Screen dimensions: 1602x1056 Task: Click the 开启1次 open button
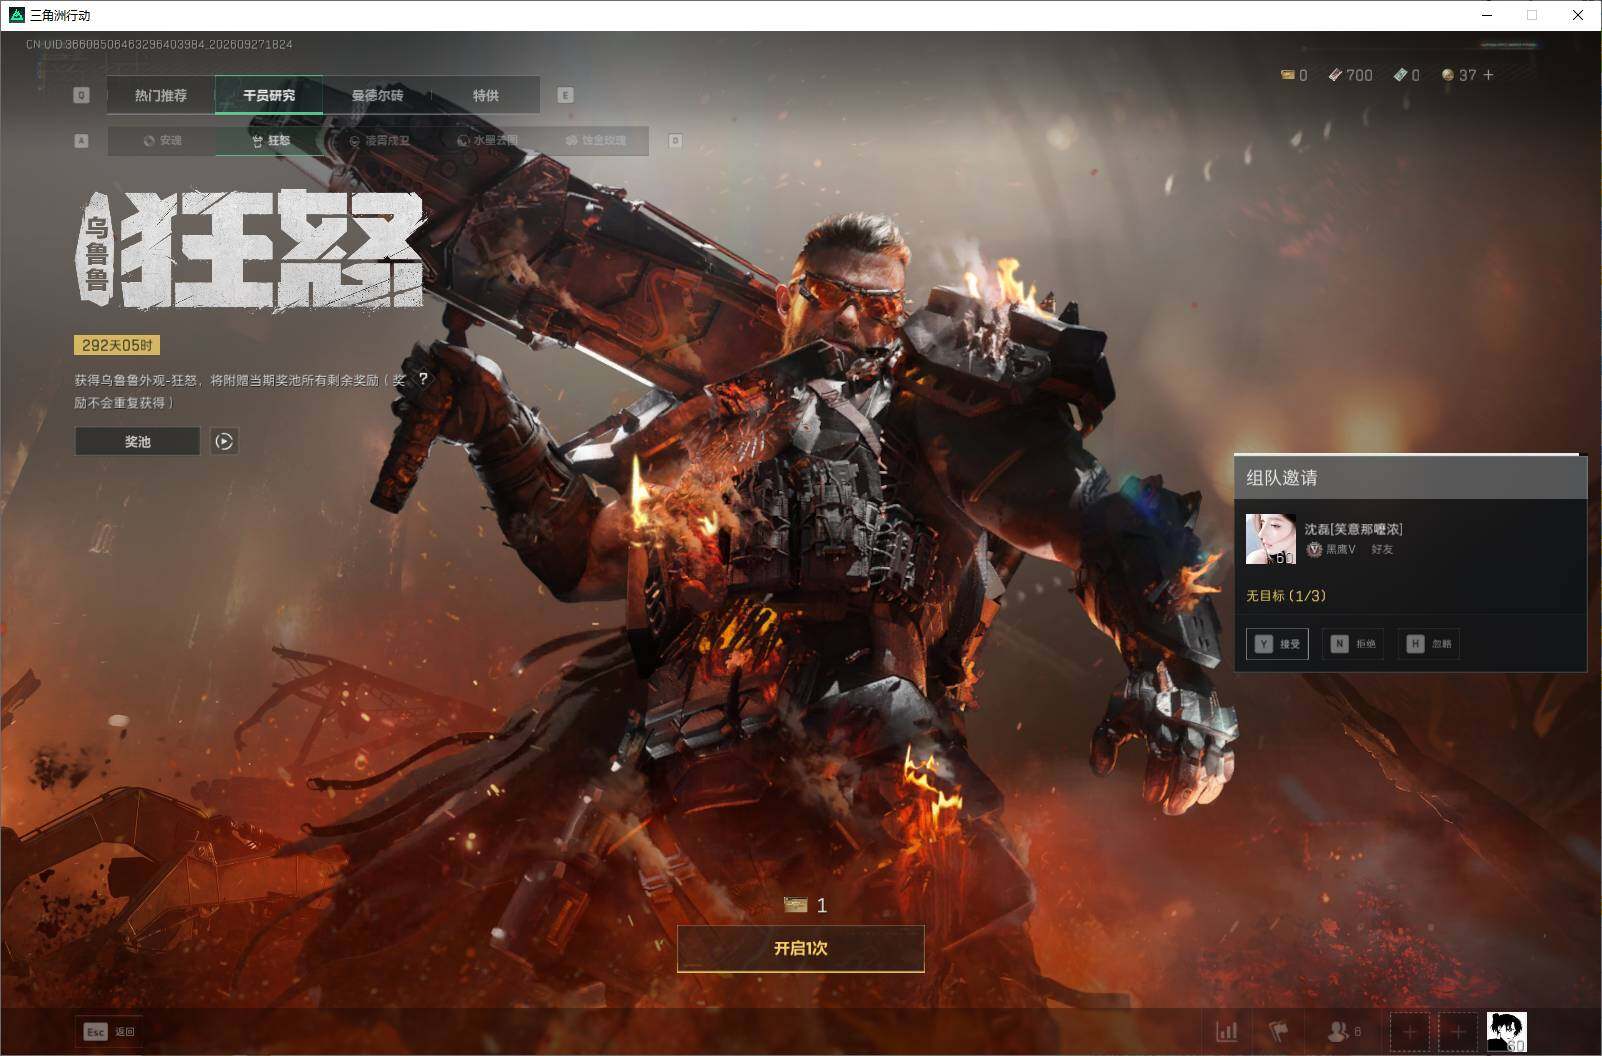click(x=801, y=948)
